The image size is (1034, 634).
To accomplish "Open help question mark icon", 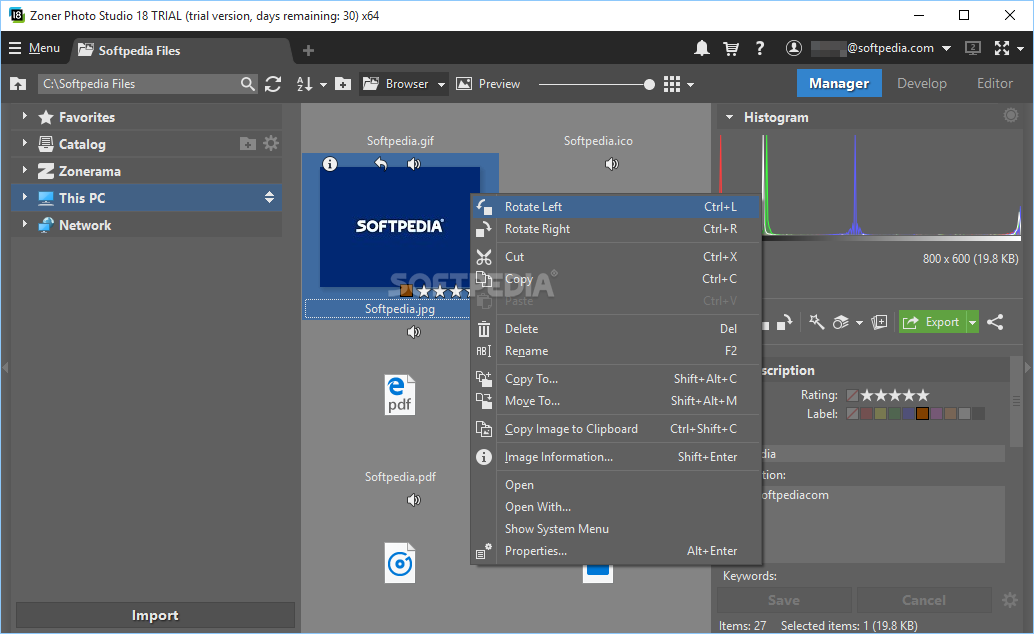I will [x=760, y=48].
